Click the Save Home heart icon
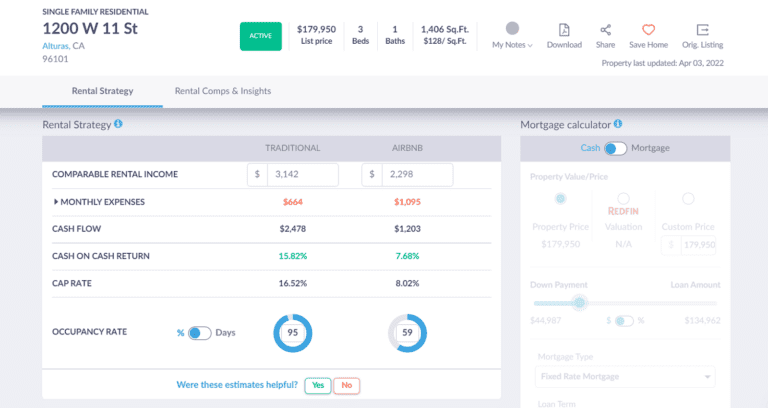This screenshot has width=768, height=408. (648, 30)
